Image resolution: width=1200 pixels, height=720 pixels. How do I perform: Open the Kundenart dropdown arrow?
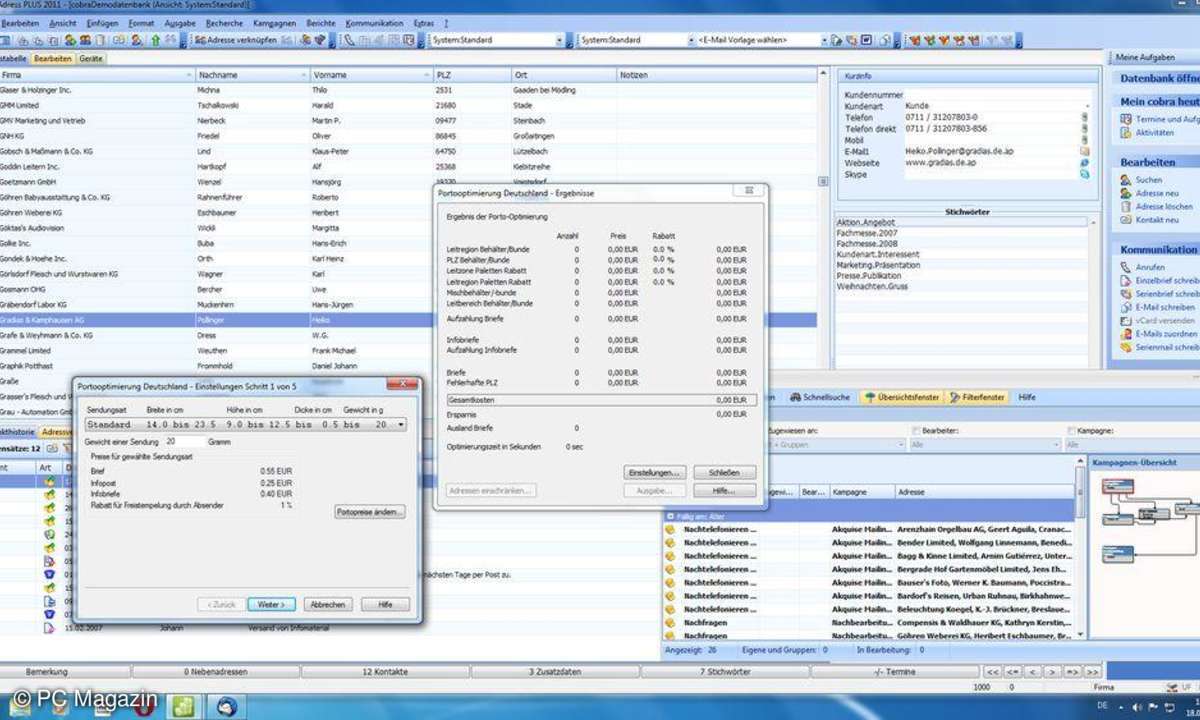click(1088, 105)
